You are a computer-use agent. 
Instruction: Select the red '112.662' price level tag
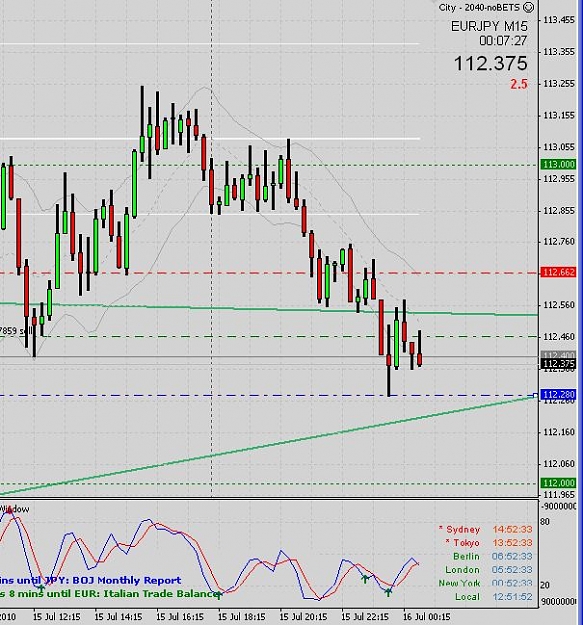pos(558,272)
